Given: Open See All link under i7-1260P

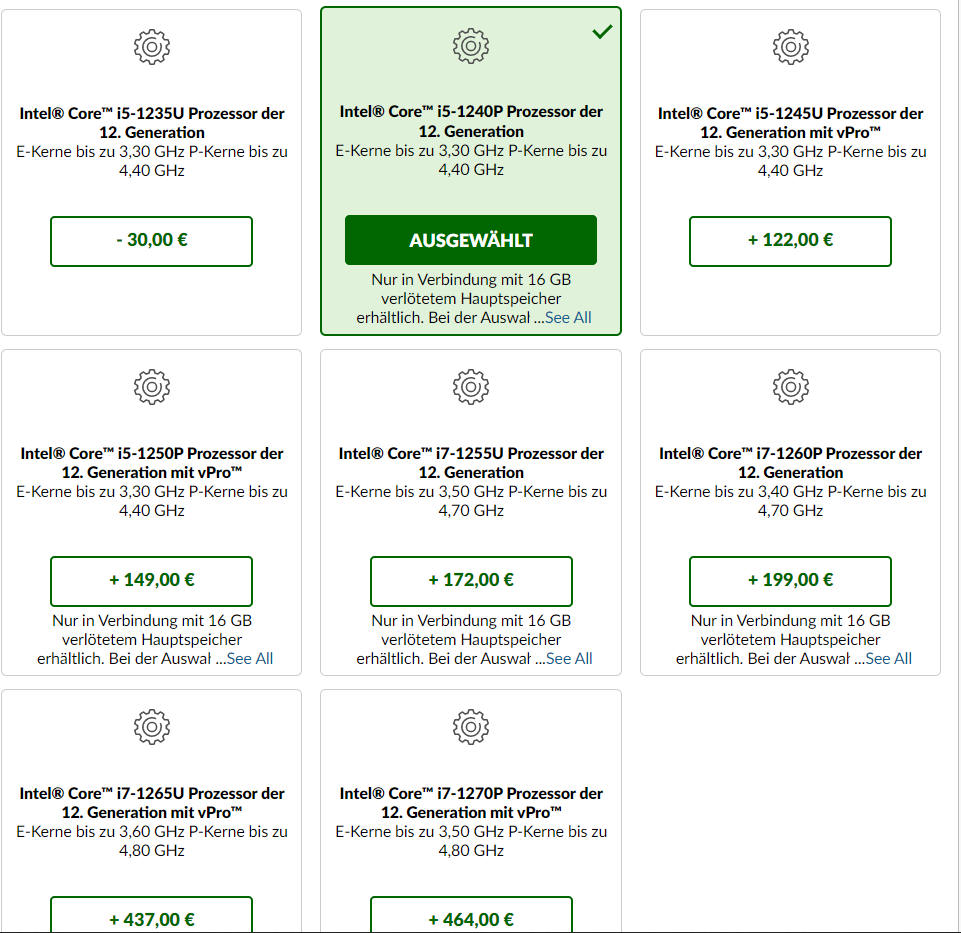Looking at the screenshot, I should (x=888, y=658).
